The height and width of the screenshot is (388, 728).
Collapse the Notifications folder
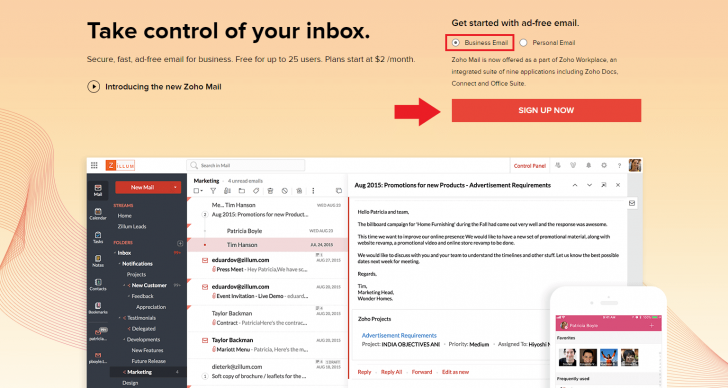click(119, 264)
